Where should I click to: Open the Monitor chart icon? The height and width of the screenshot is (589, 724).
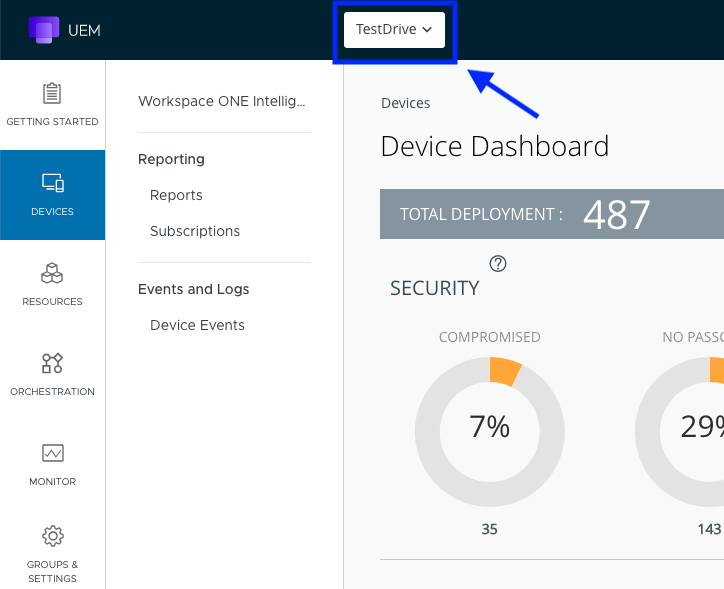[52, 453]
